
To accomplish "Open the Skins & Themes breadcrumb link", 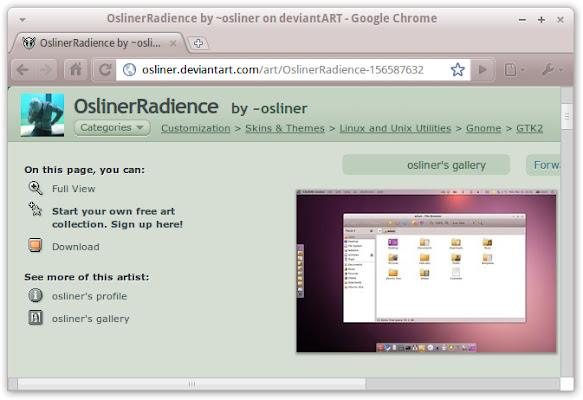I will point(285,128).
